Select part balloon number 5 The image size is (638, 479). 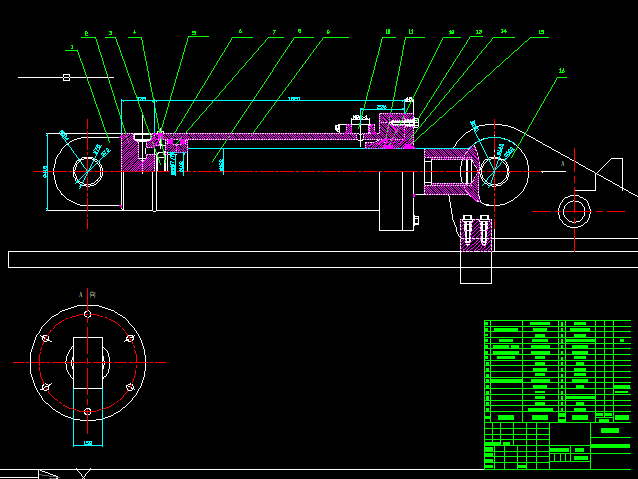click(x=194, y=33)
